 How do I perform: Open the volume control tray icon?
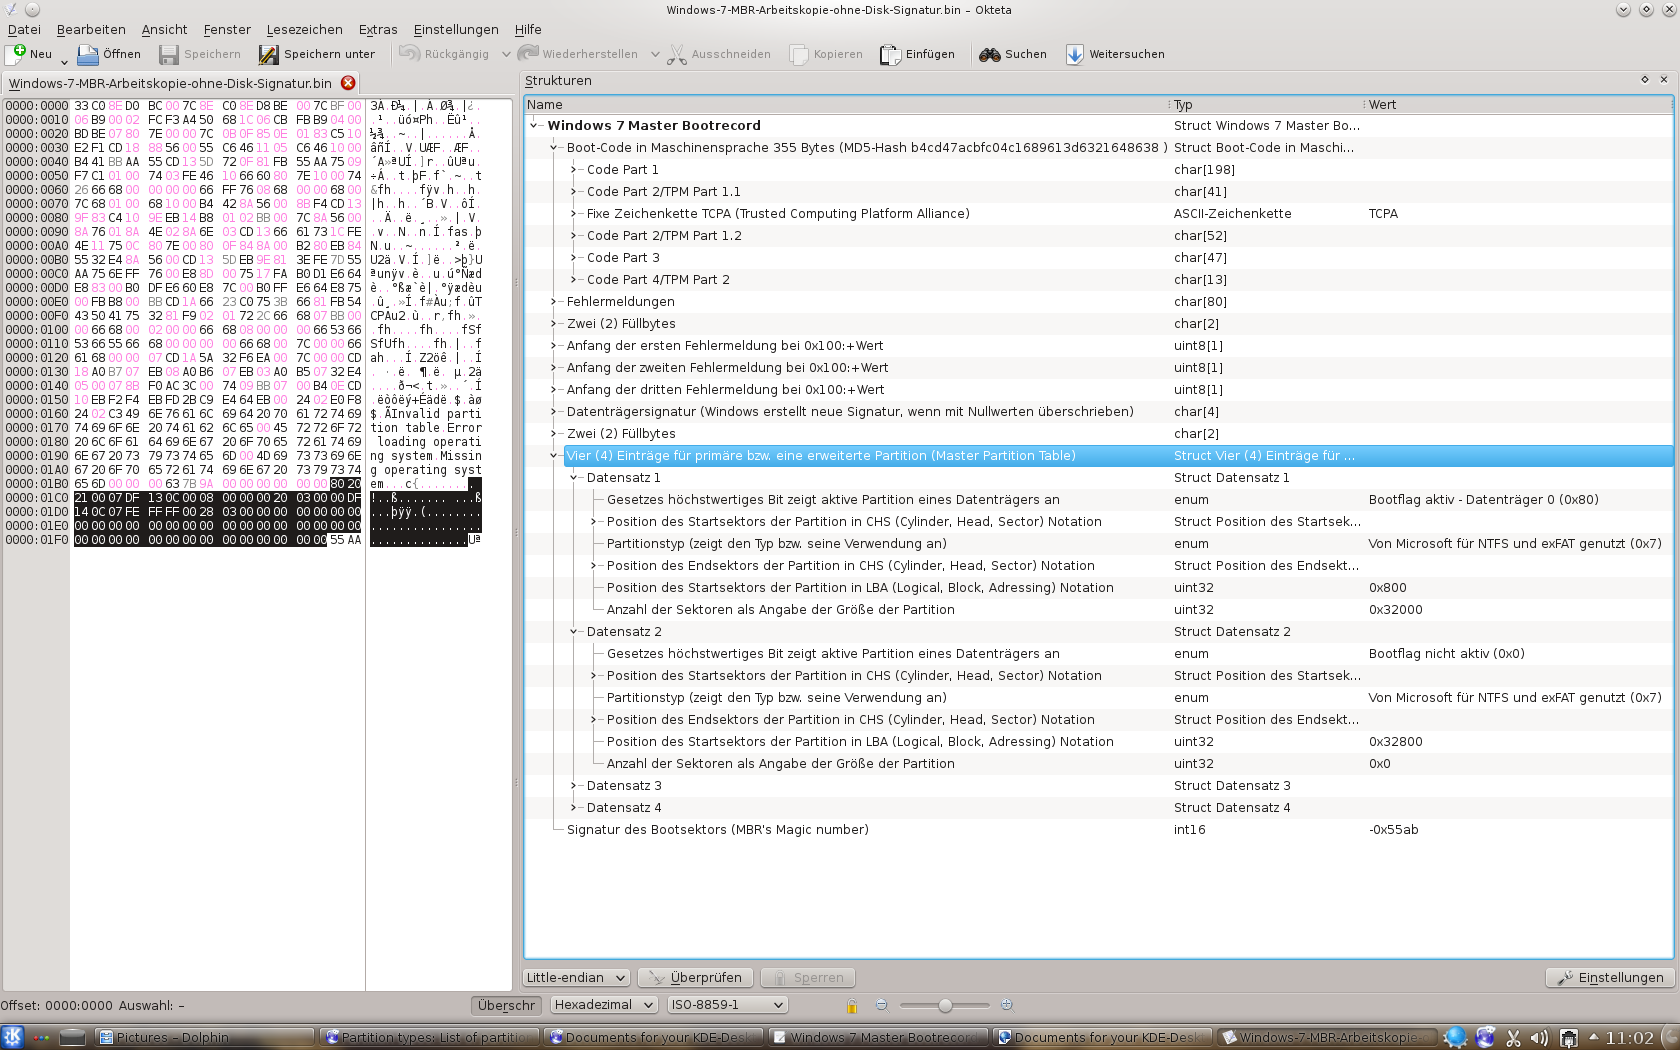click(x=1540, y=1038)
